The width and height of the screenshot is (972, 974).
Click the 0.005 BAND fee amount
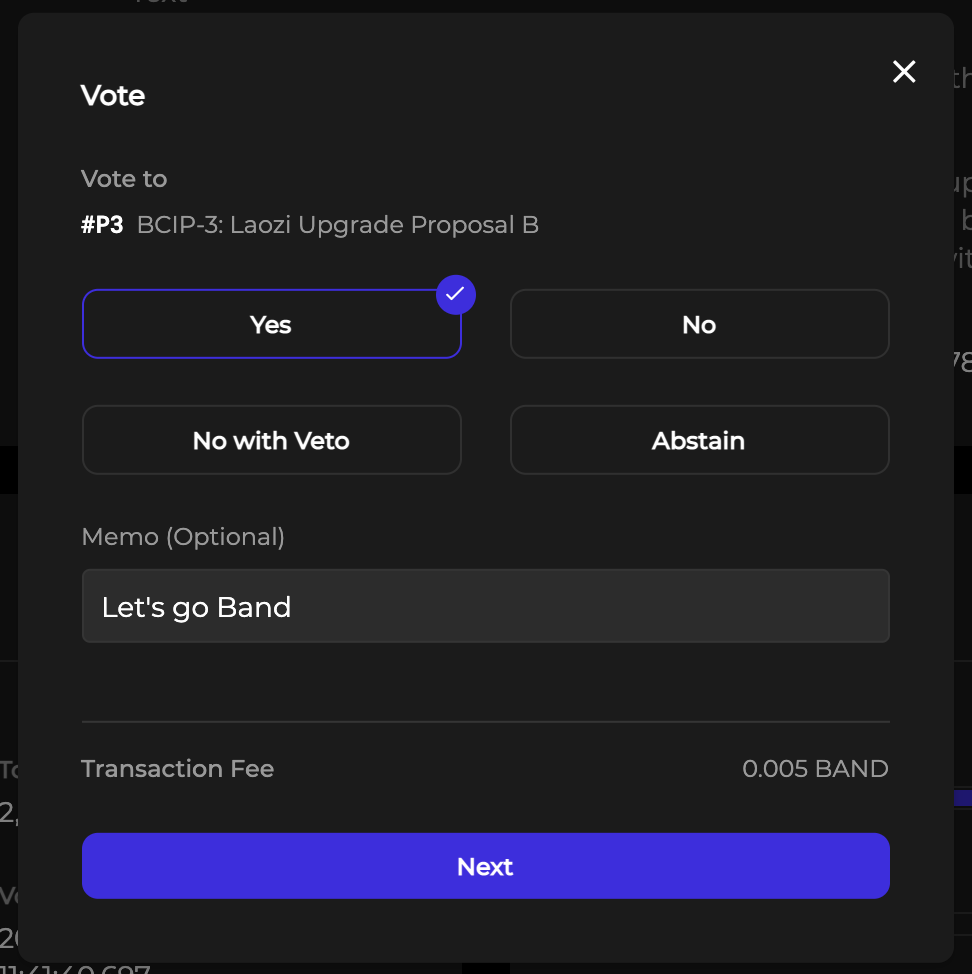point(815,769)
